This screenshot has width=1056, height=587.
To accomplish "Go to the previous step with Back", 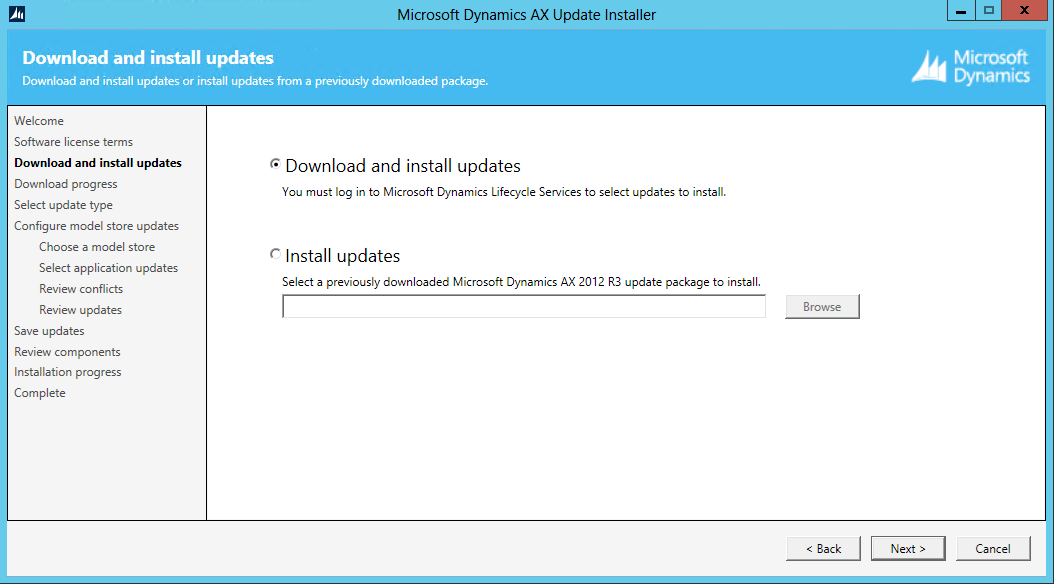I will (x=823, y=549).
